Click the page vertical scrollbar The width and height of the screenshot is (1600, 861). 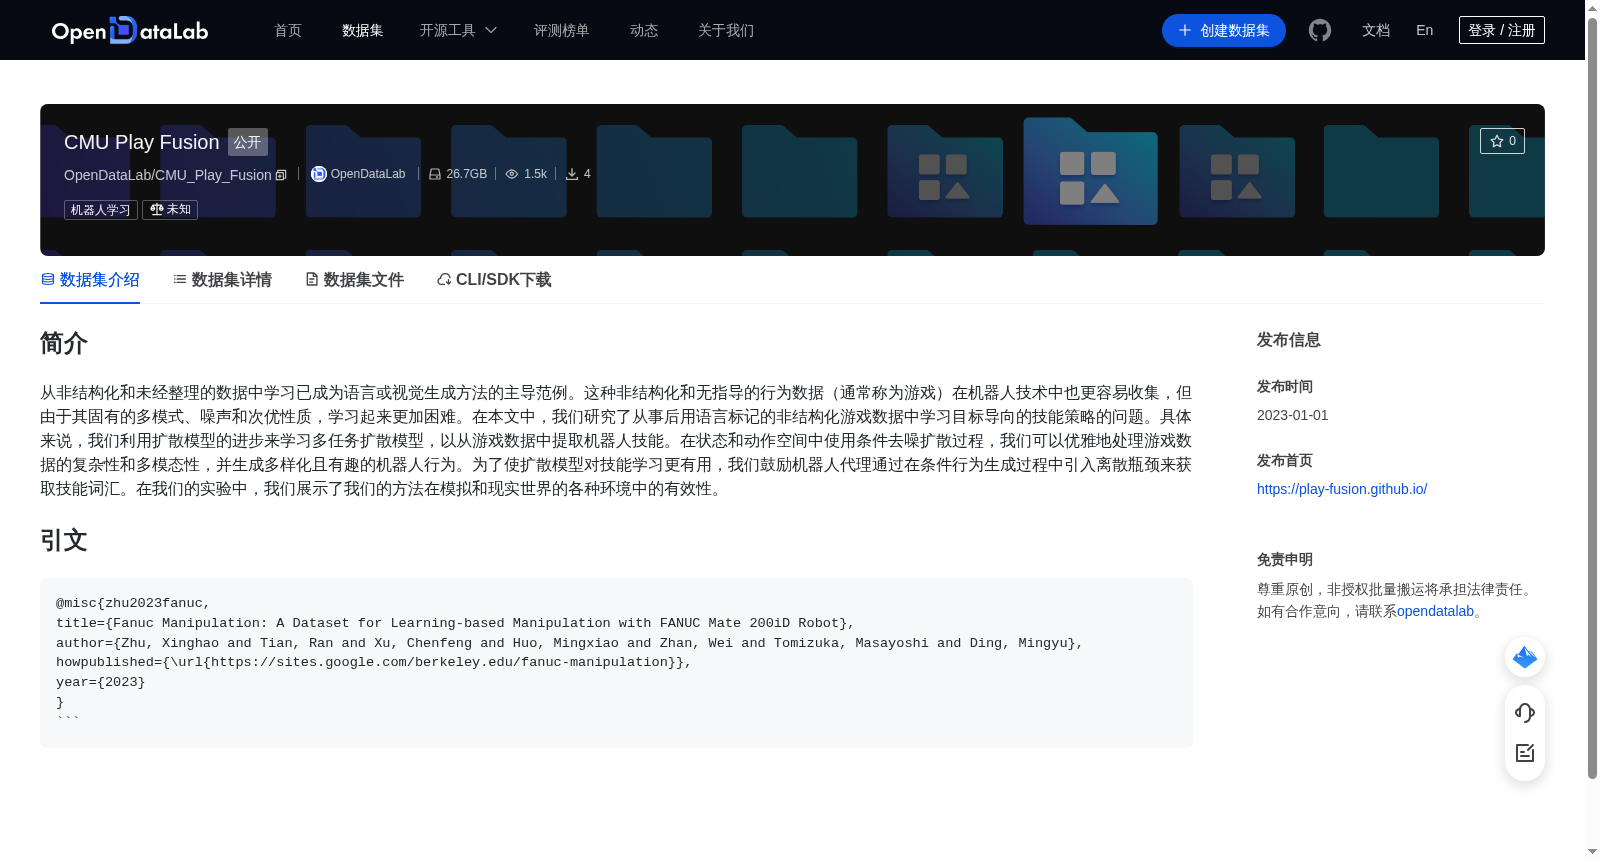coord(1592,397)
